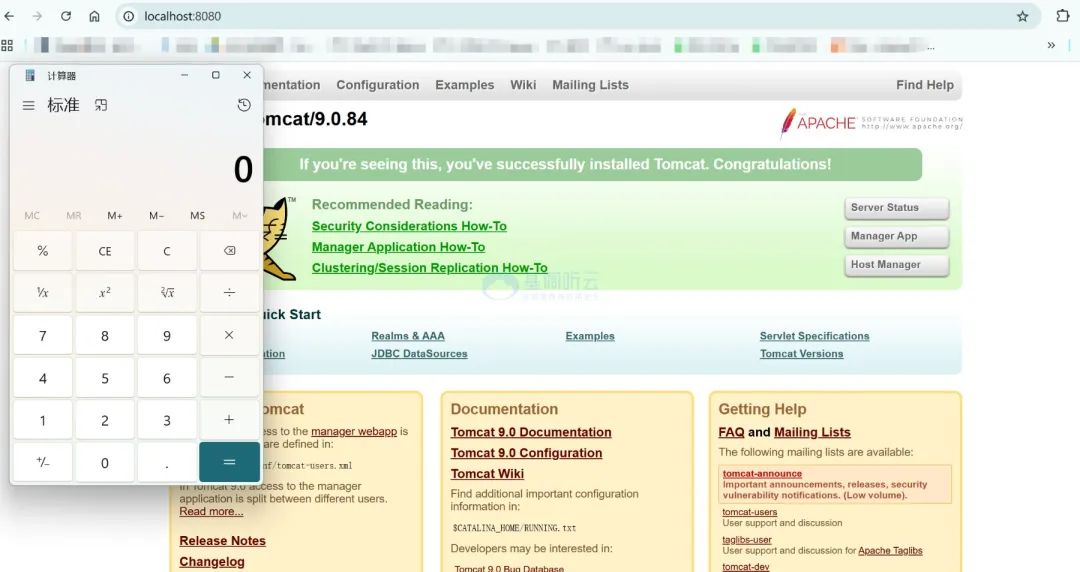The image size is (1080, 572).
Task: Open the calculator history panel
Action: 244,105
